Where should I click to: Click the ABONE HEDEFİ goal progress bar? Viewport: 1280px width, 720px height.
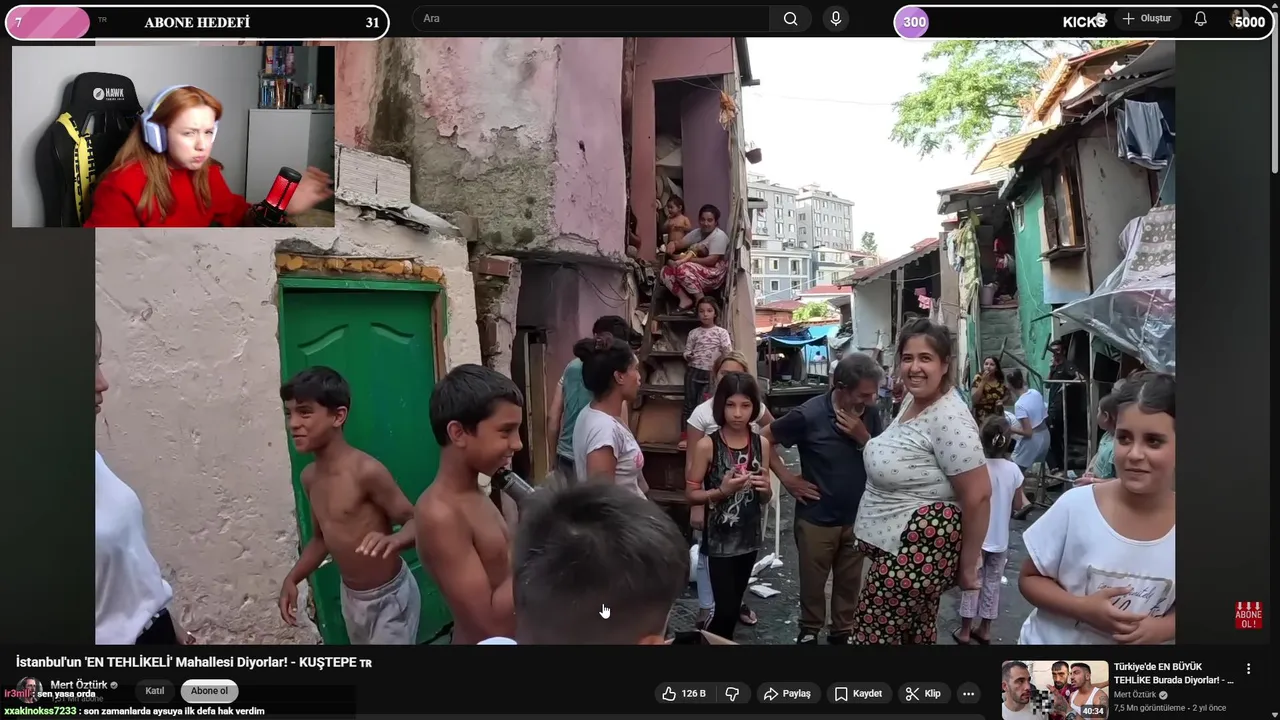pyautogui.click(x=197, y=22)
